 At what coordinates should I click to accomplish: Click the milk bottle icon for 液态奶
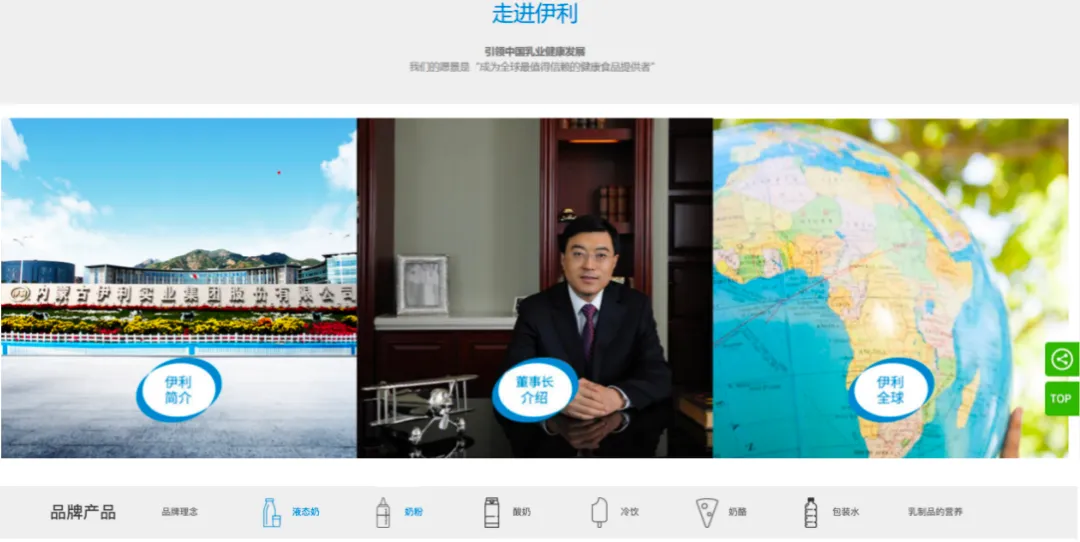click(x=271, y=513)
